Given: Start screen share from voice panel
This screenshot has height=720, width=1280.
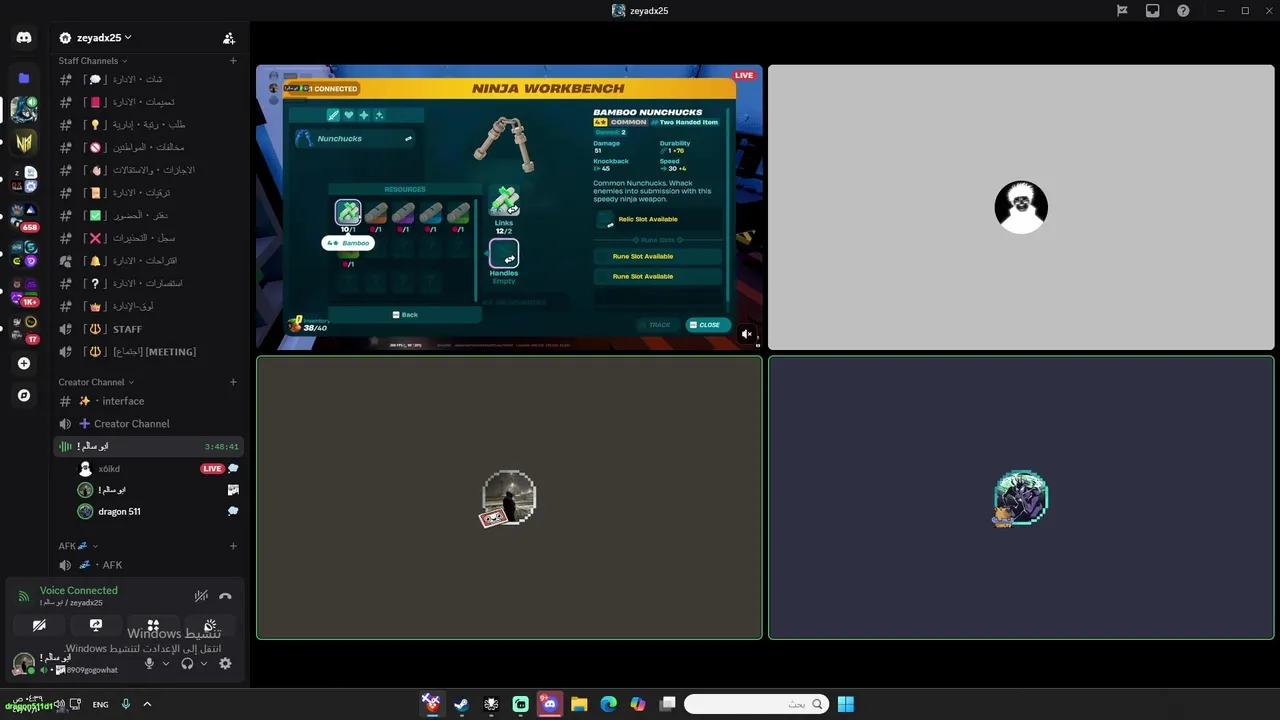Looking at the screenshot, I should (x=96, y=625).
